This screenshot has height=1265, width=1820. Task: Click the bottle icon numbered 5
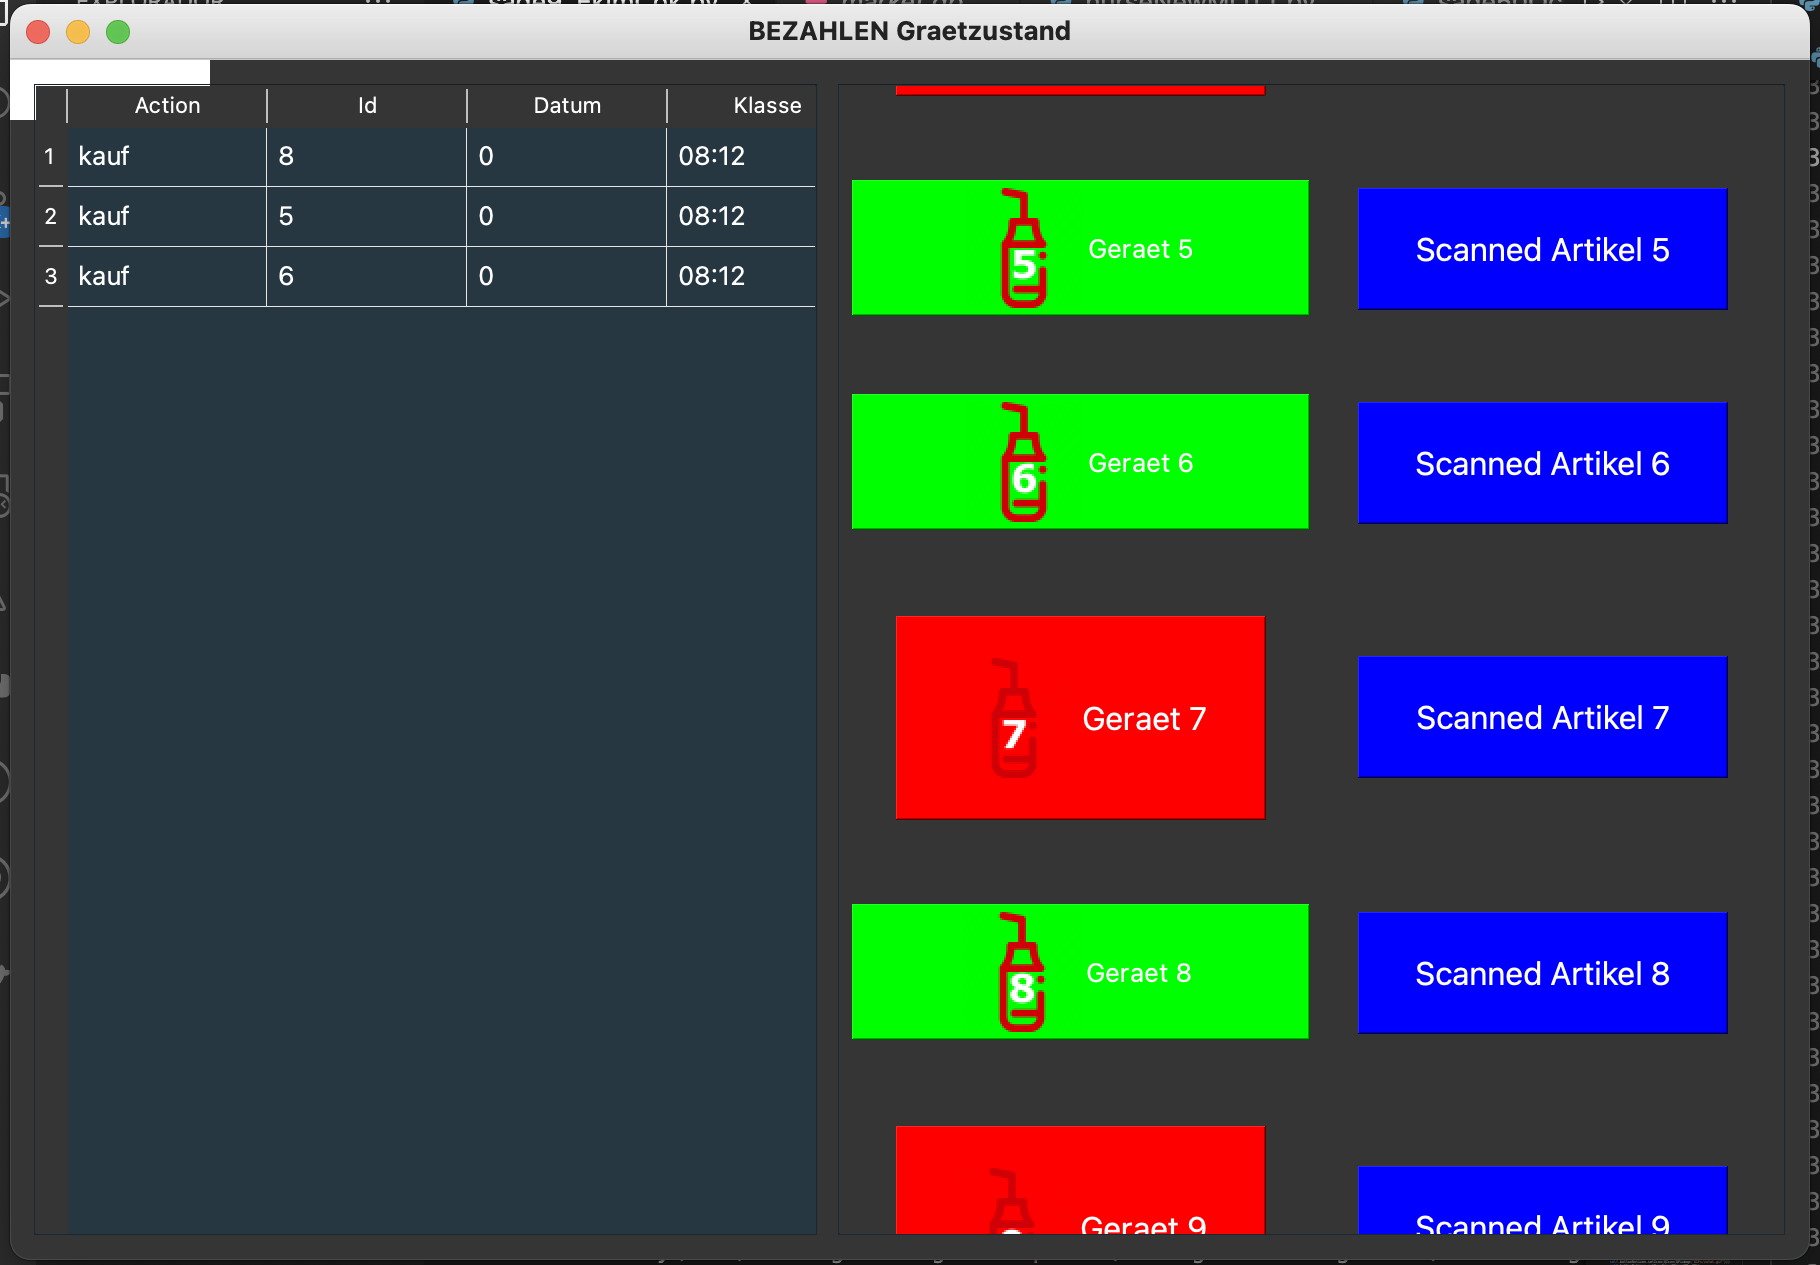click(1023, 248)
